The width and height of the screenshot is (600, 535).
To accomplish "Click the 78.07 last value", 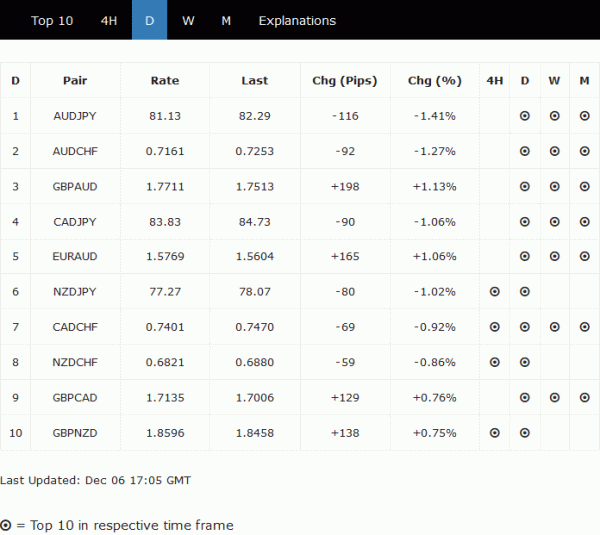I will point(254,292).
